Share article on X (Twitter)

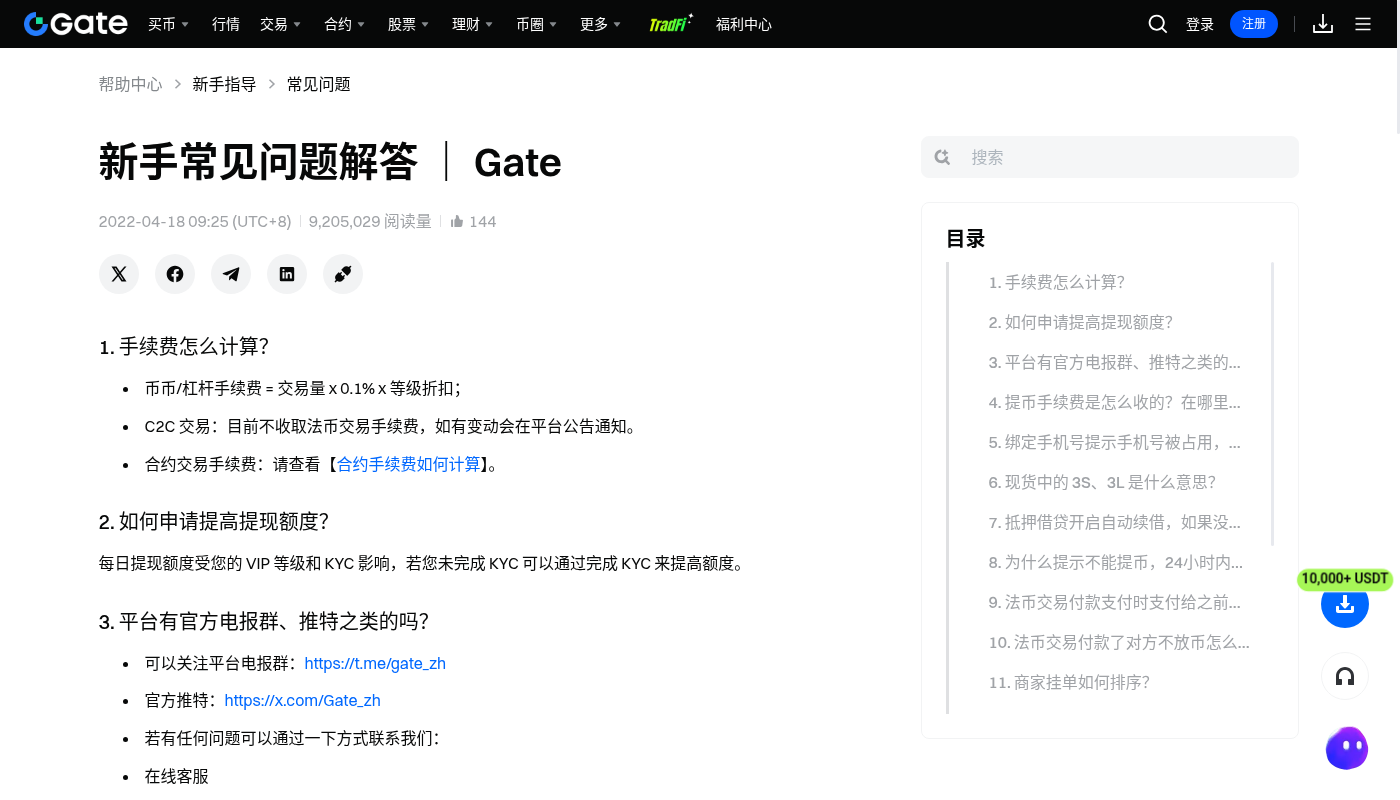pyautogui.click(x=119, y=274)
